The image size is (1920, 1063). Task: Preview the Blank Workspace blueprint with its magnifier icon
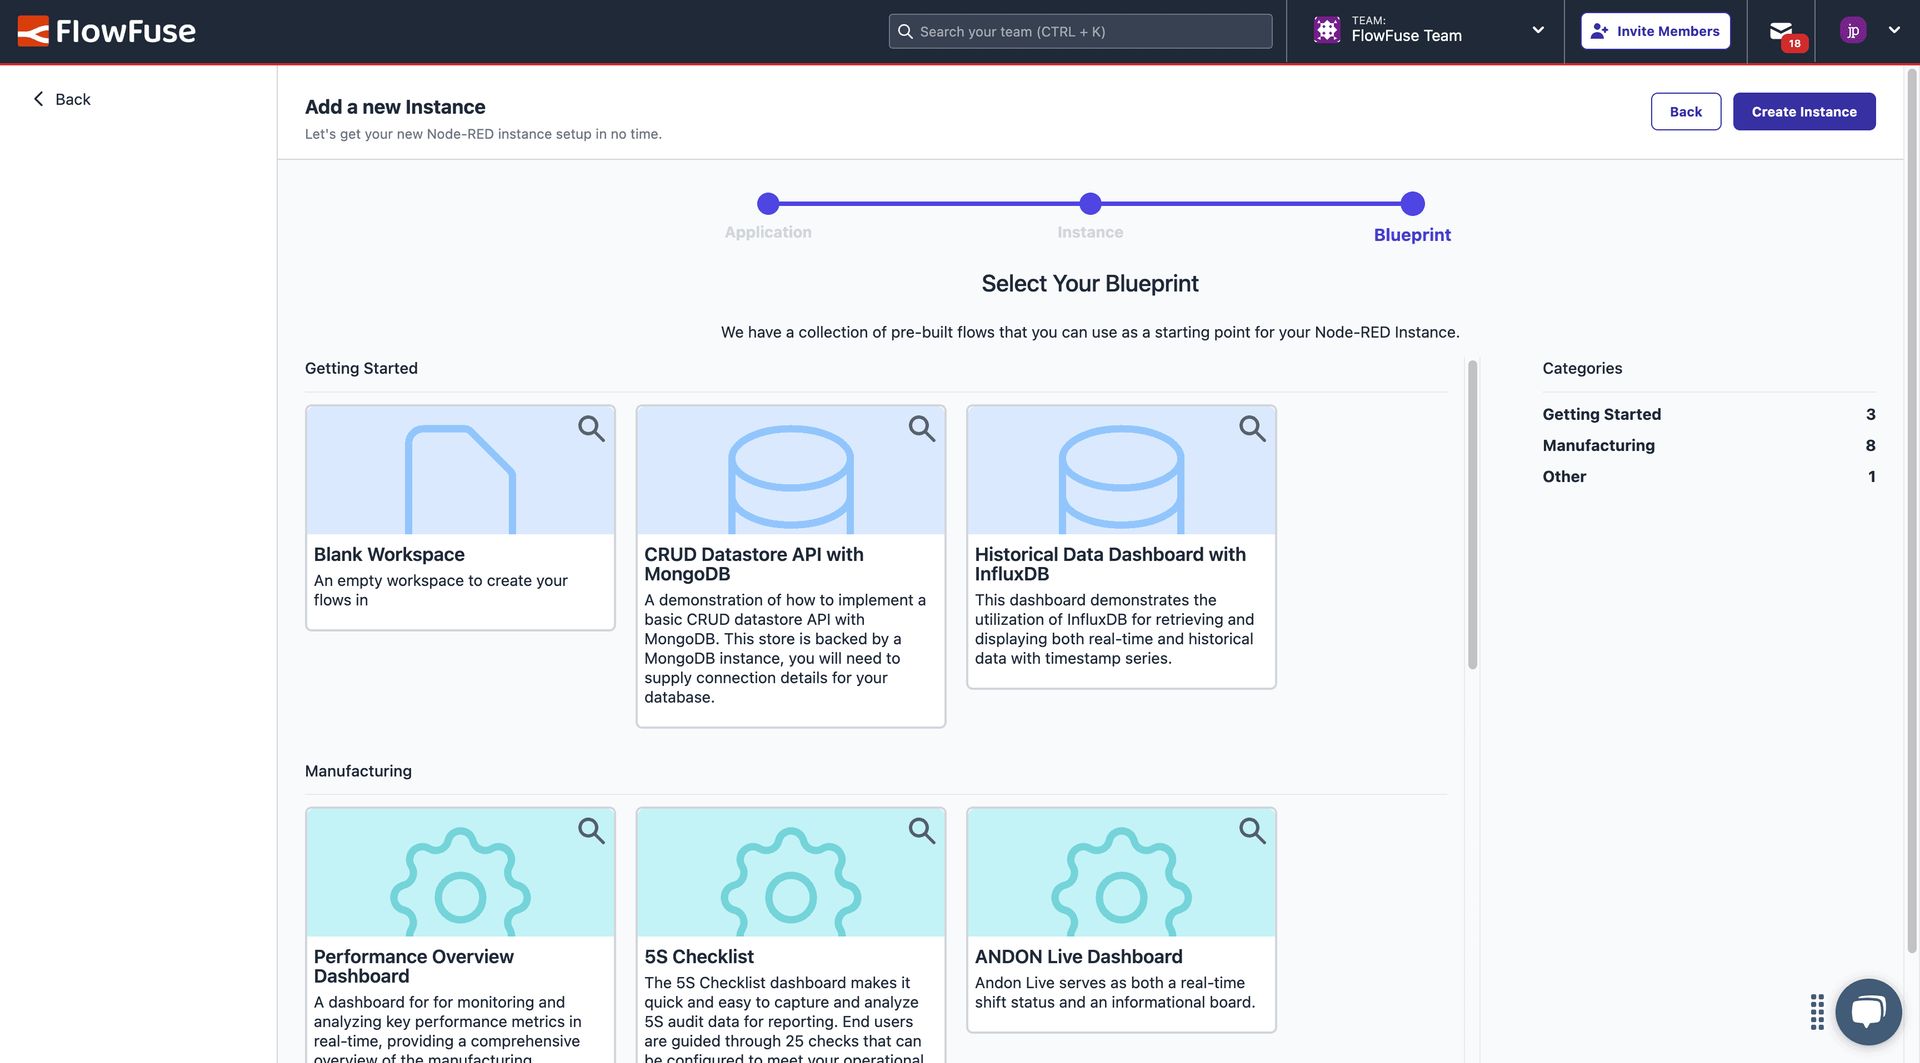[590, 428]
